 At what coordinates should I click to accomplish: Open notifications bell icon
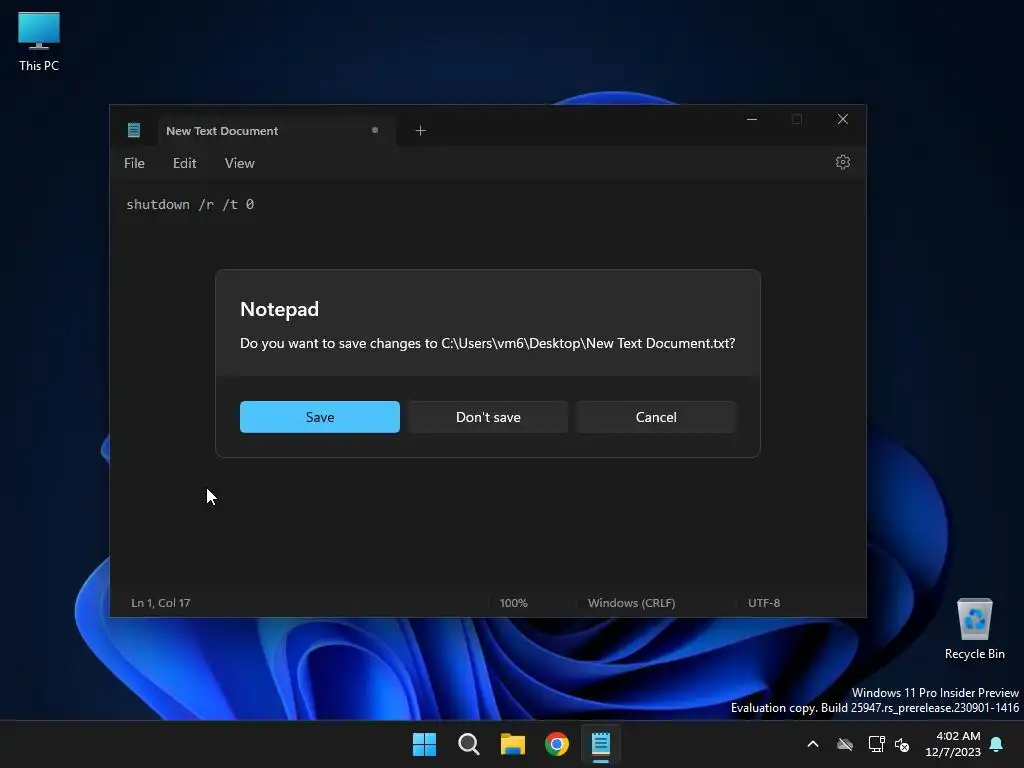(x=997, y=744)
